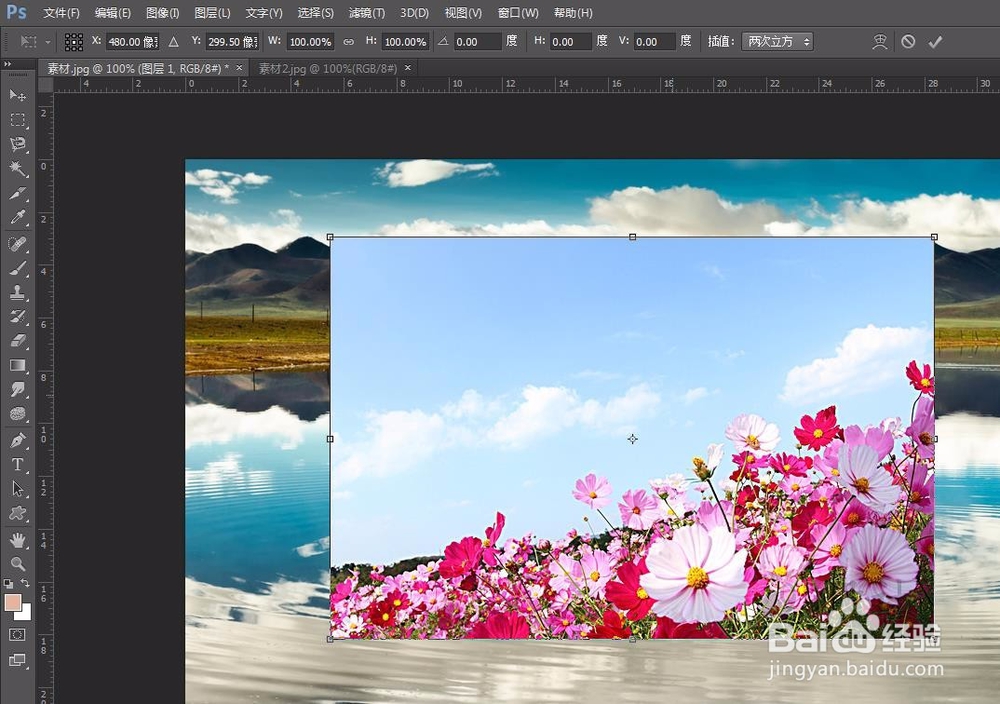Image resolution: width=1000 pixels, height=704 pixels.
Task: Click the top-left transform corner handle
Action: [330, 237]
